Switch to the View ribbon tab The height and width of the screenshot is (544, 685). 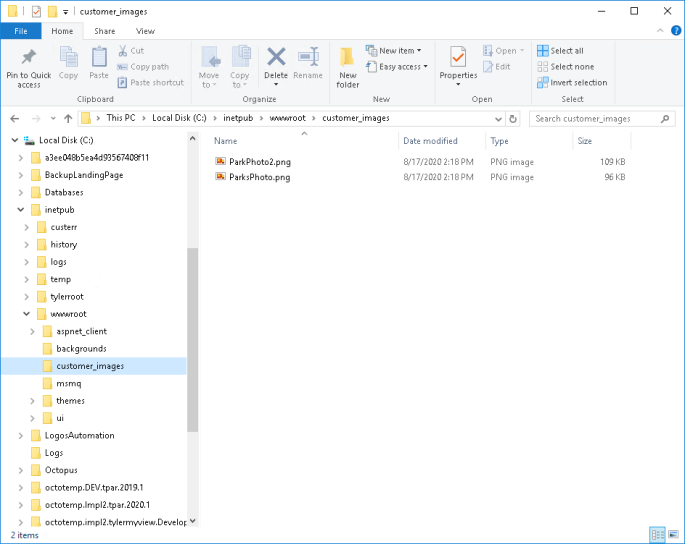point(145,31)
